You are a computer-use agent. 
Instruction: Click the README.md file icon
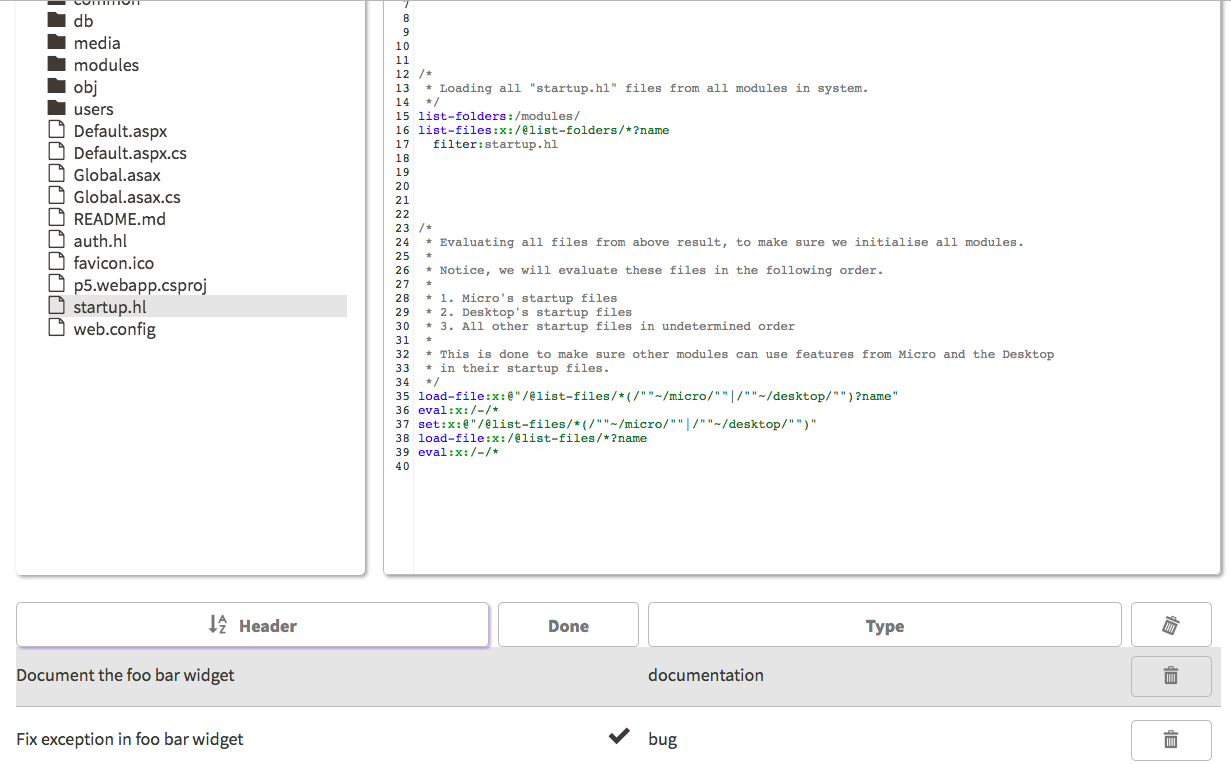click(x=56, y=219)
